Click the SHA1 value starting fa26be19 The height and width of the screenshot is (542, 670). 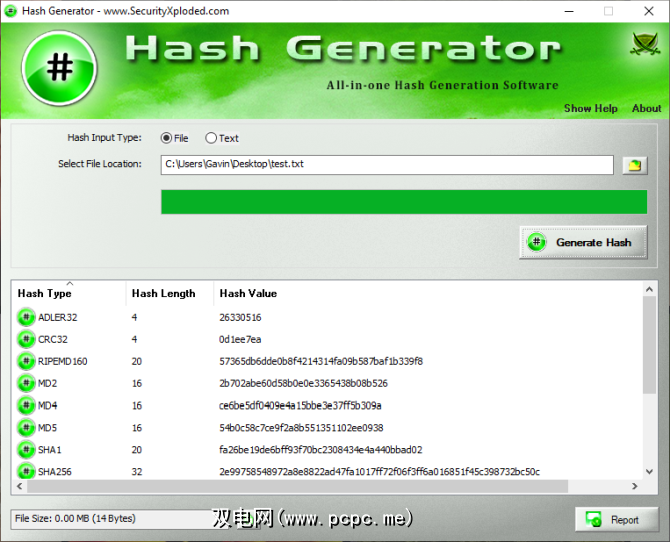click(321, 450)
